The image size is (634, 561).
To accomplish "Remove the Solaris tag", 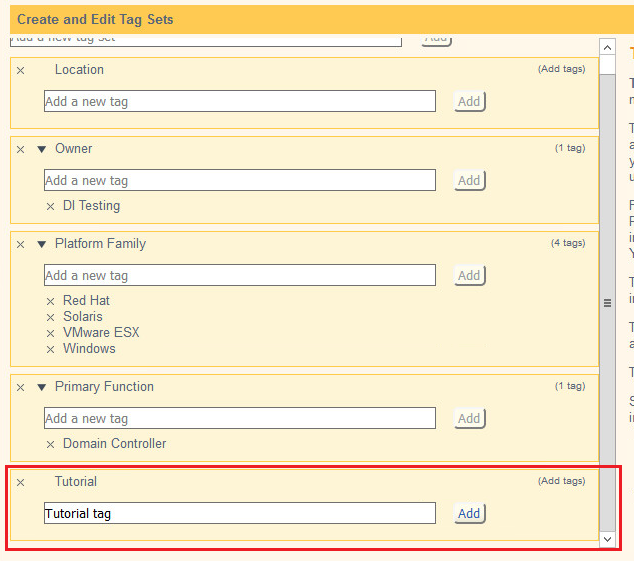I will [50, 317].
